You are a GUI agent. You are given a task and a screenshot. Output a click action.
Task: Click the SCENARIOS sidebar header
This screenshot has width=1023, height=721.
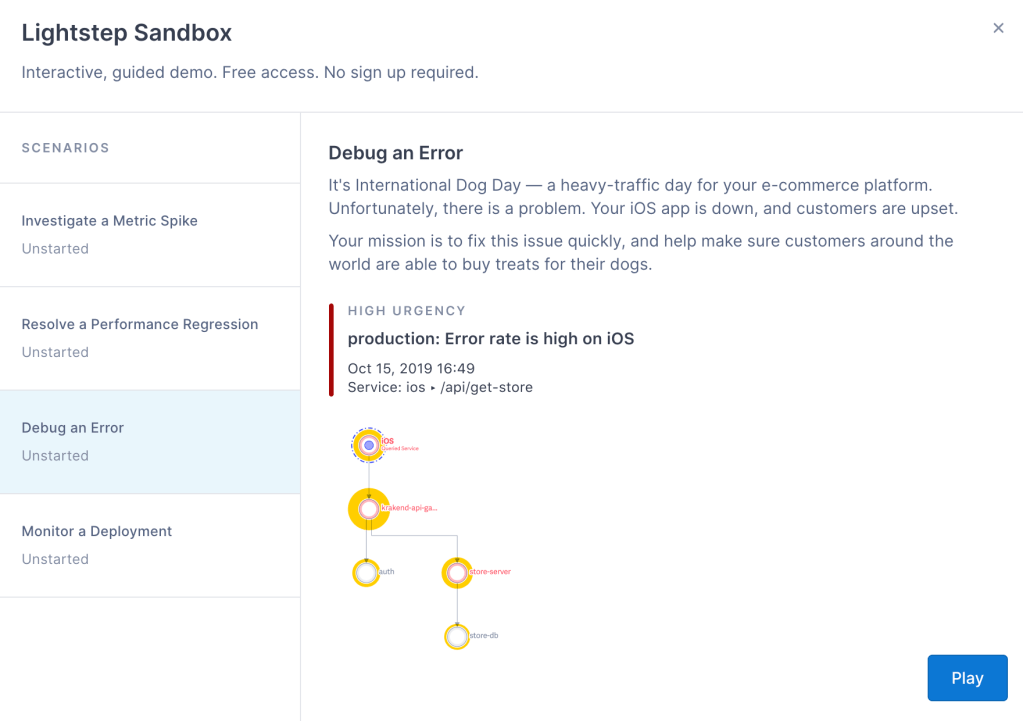(66, 148)
